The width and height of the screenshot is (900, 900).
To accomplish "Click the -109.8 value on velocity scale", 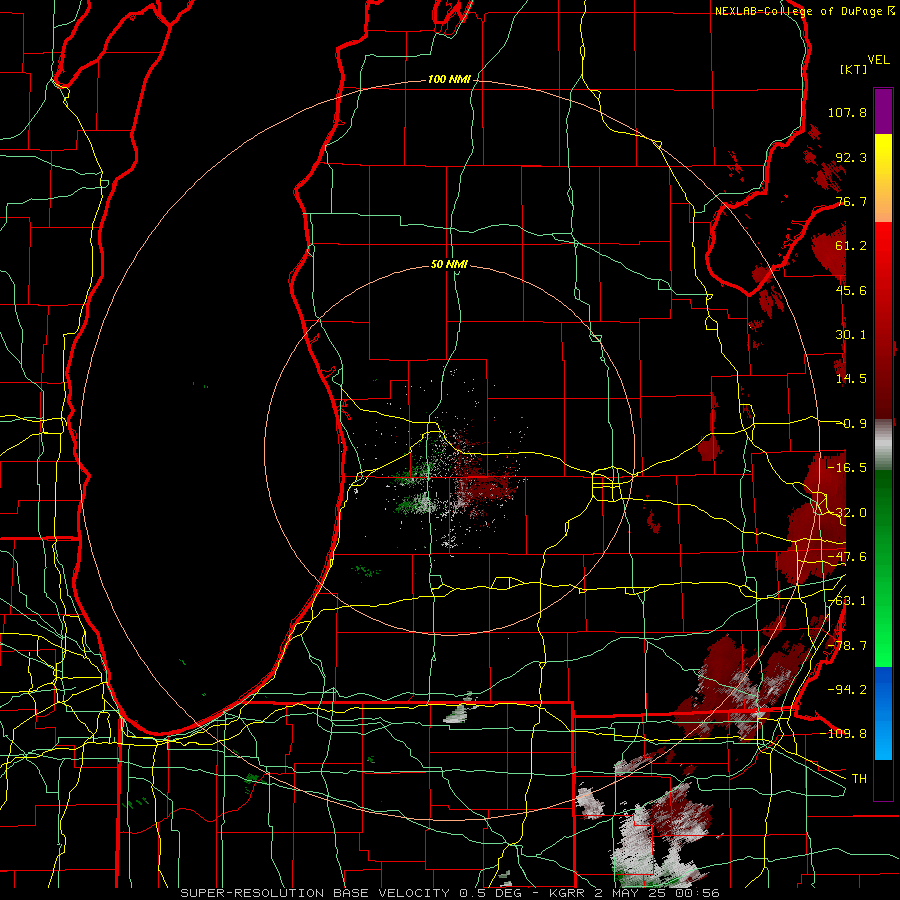I will [x=844, y=734].
